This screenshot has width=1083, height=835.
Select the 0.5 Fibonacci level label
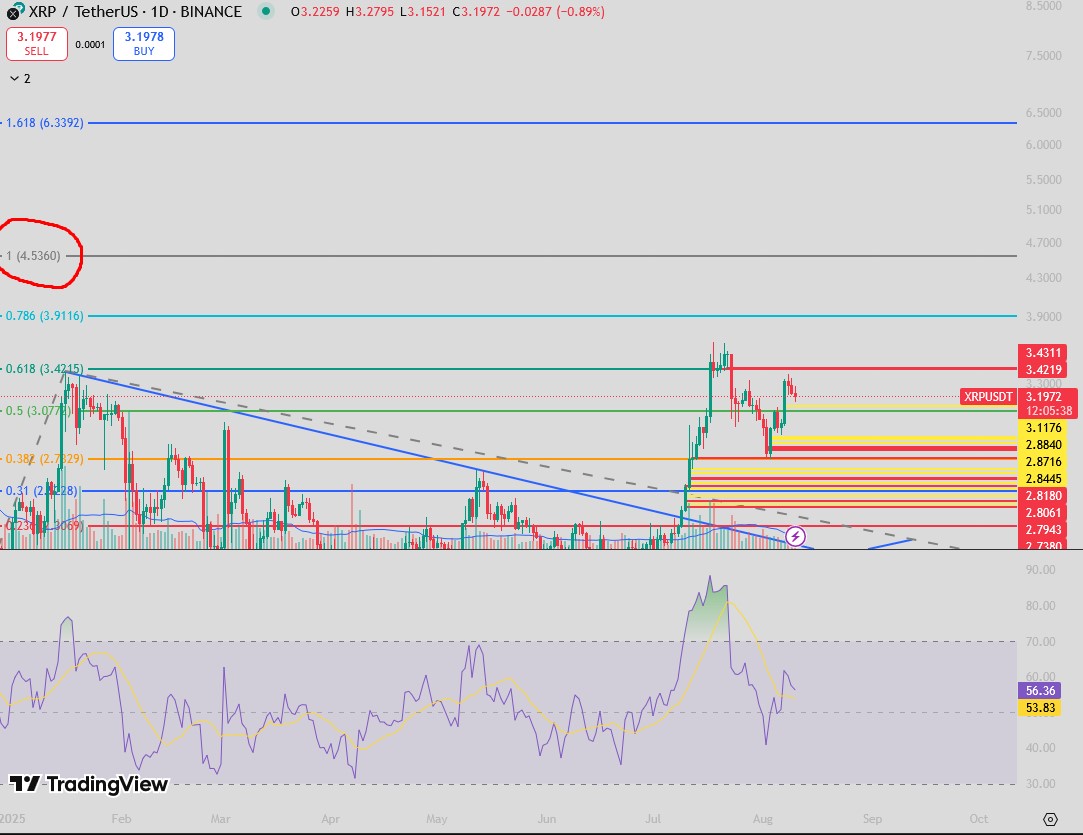pos(37,411)
